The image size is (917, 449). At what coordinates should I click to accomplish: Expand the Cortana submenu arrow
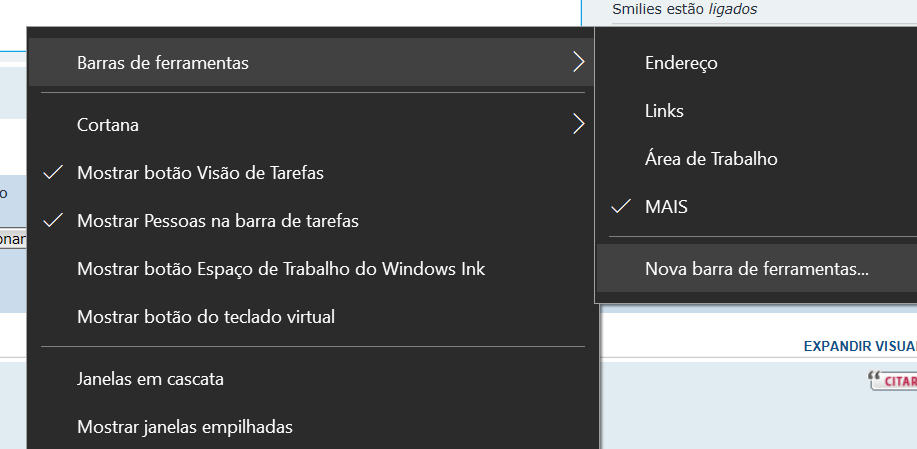click(578, 125)
